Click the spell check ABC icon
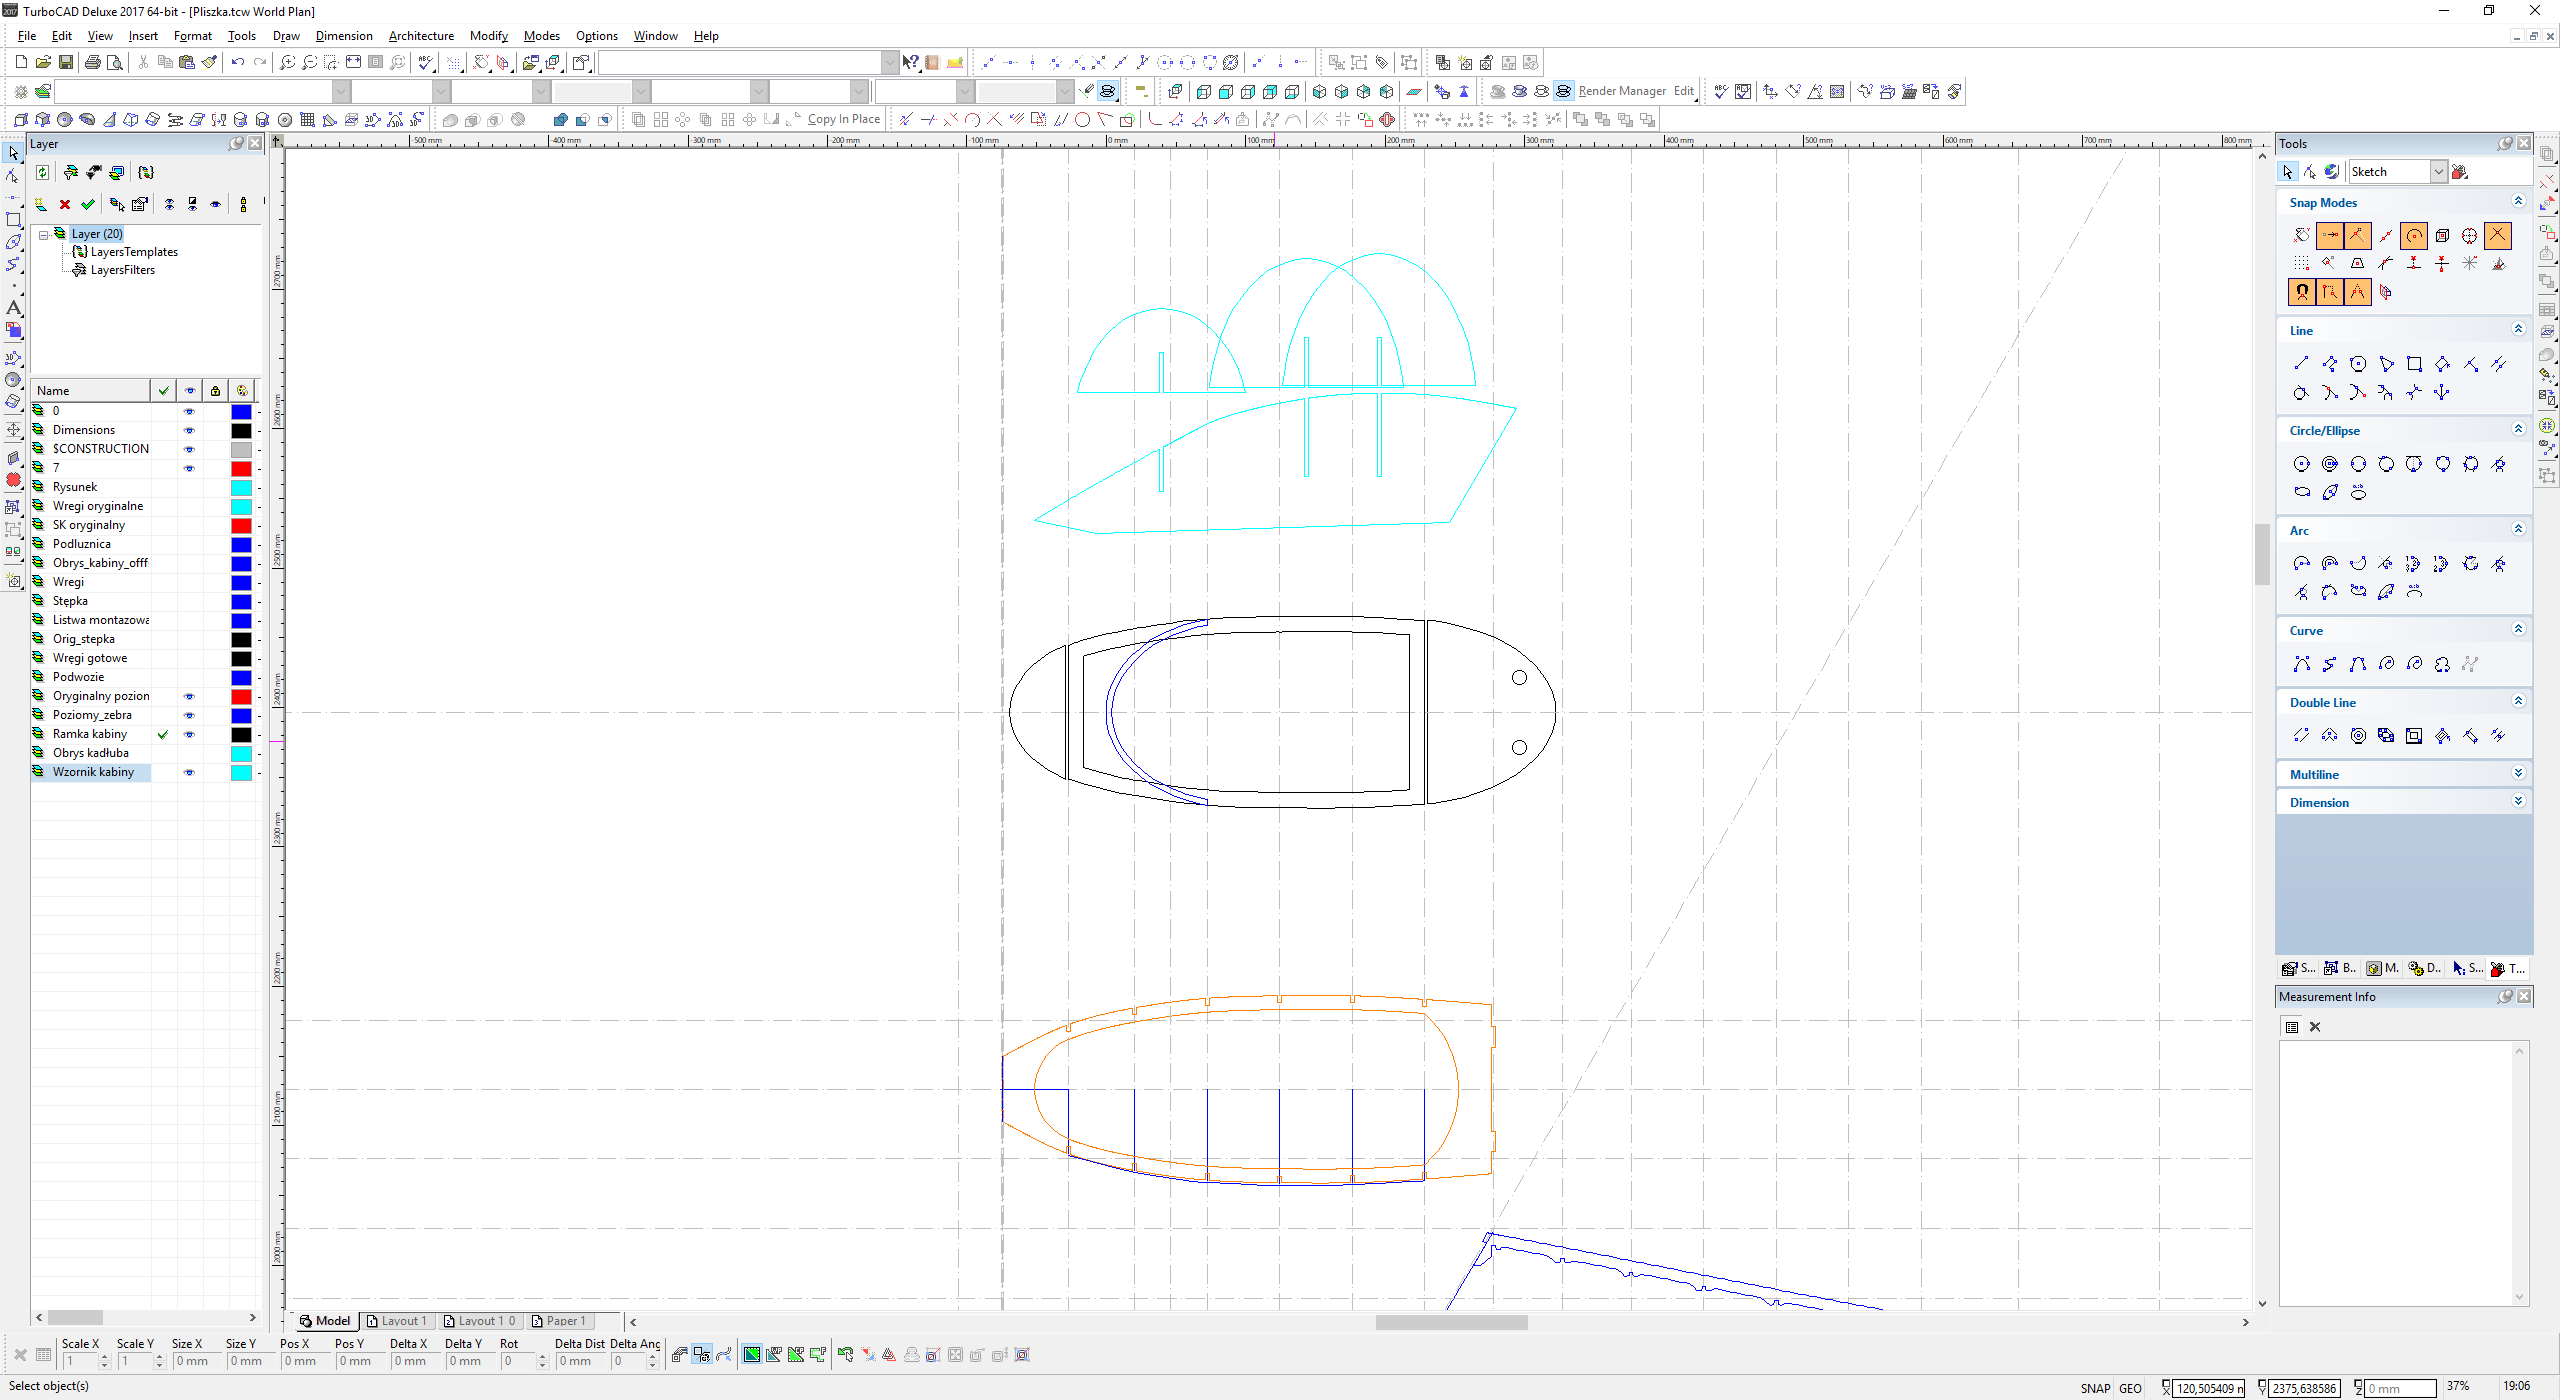 pyautogui.click(x=427, y=62)
